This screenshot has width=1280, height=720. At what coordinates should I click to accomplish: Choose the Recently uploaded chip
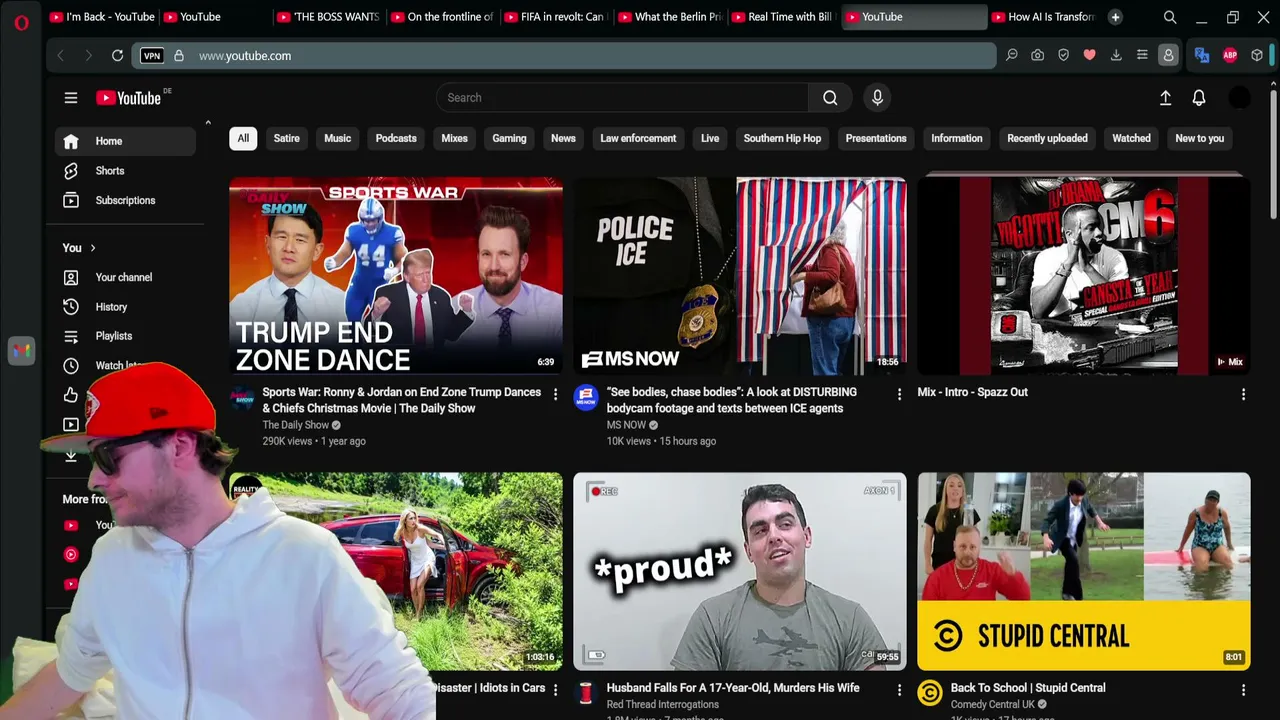(x=1047, y=138)
